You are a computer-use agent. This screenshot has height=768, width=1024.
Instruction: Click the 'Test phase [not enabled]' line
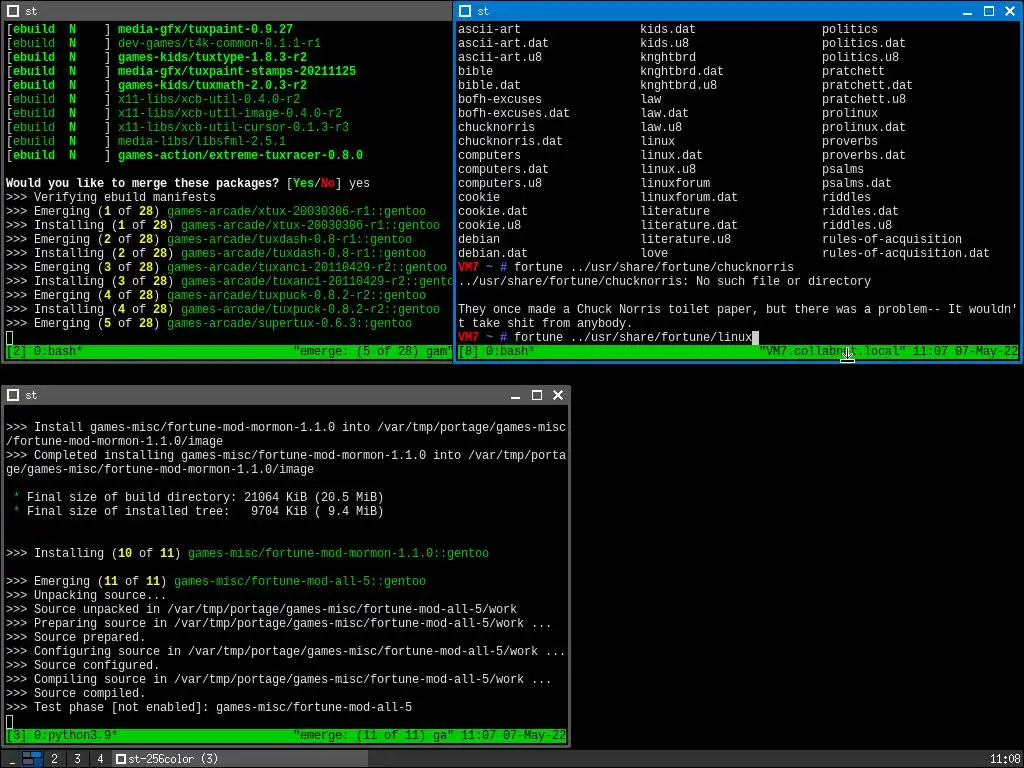coord(209,707)
